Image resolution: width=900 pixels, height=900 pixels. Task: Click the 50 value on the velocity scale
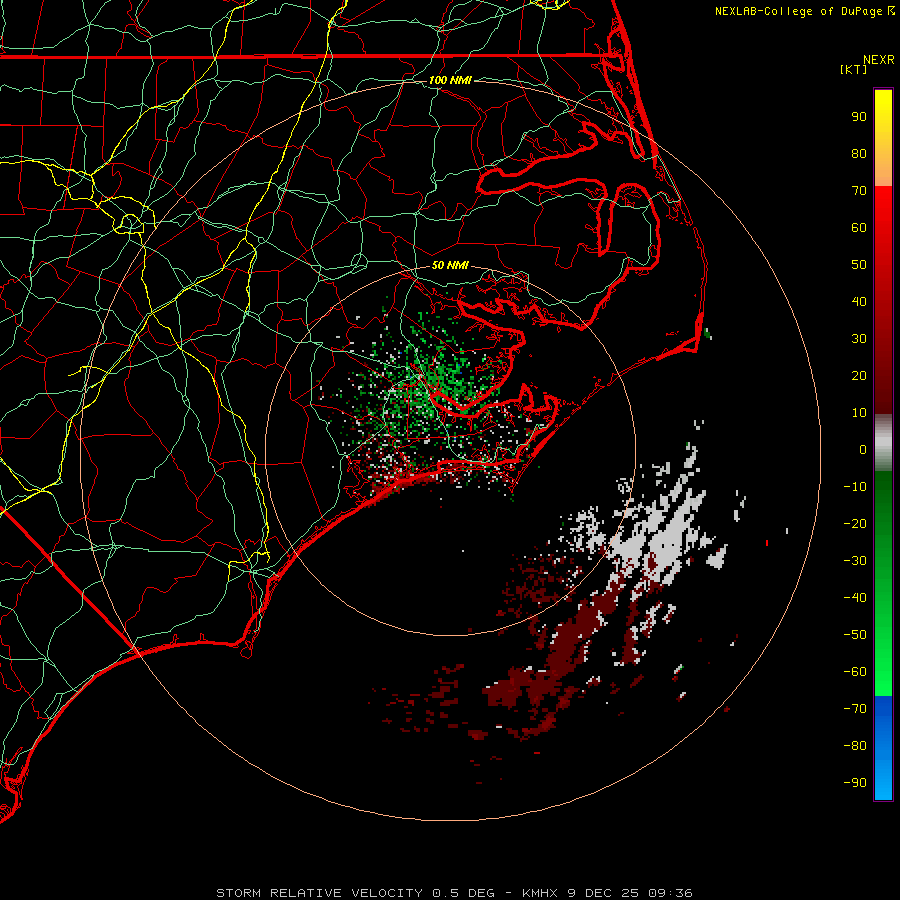859,265
